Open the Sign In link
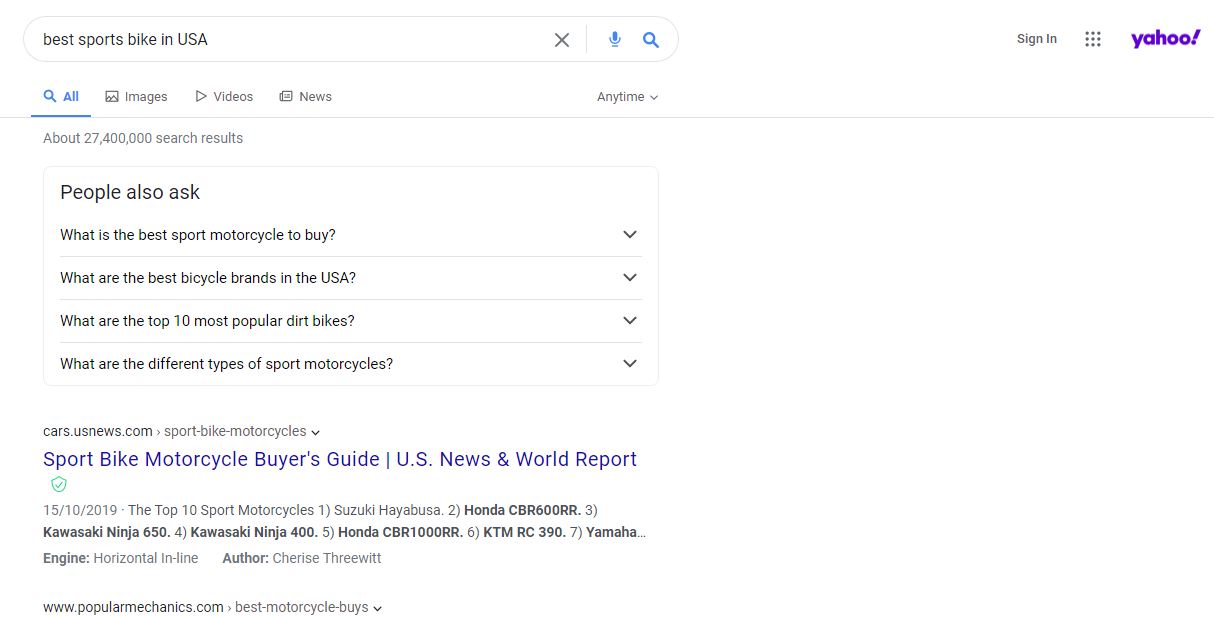Image resolution: width=1214 pixels, height=617 pixels. (1037, 39)
